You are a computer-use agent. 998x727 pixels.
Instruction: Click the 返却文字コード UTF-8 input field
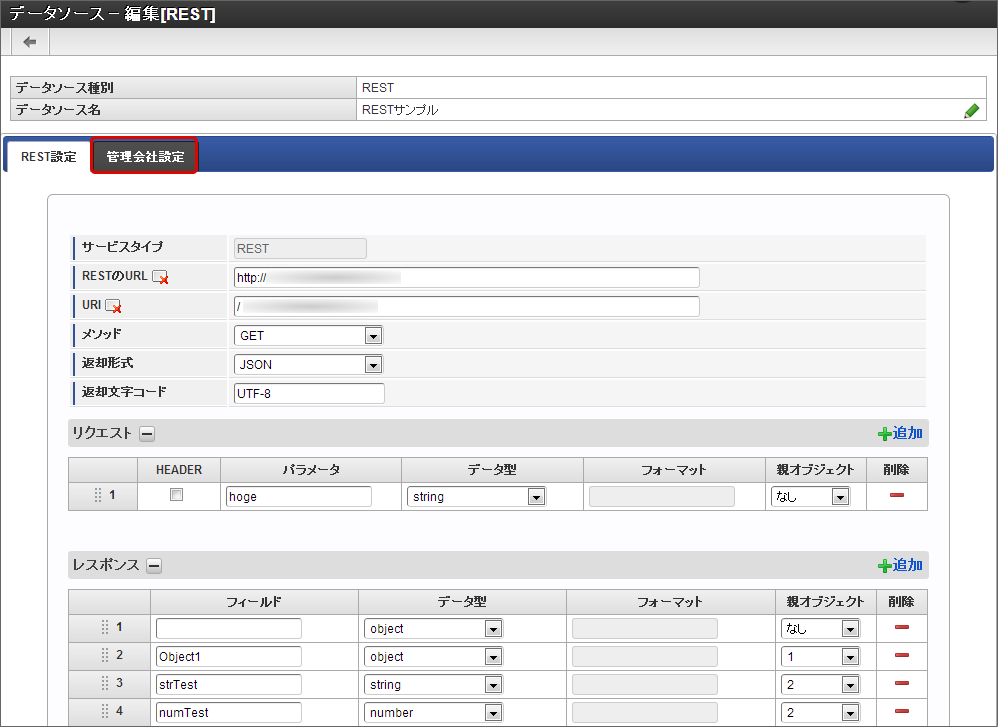308,393
